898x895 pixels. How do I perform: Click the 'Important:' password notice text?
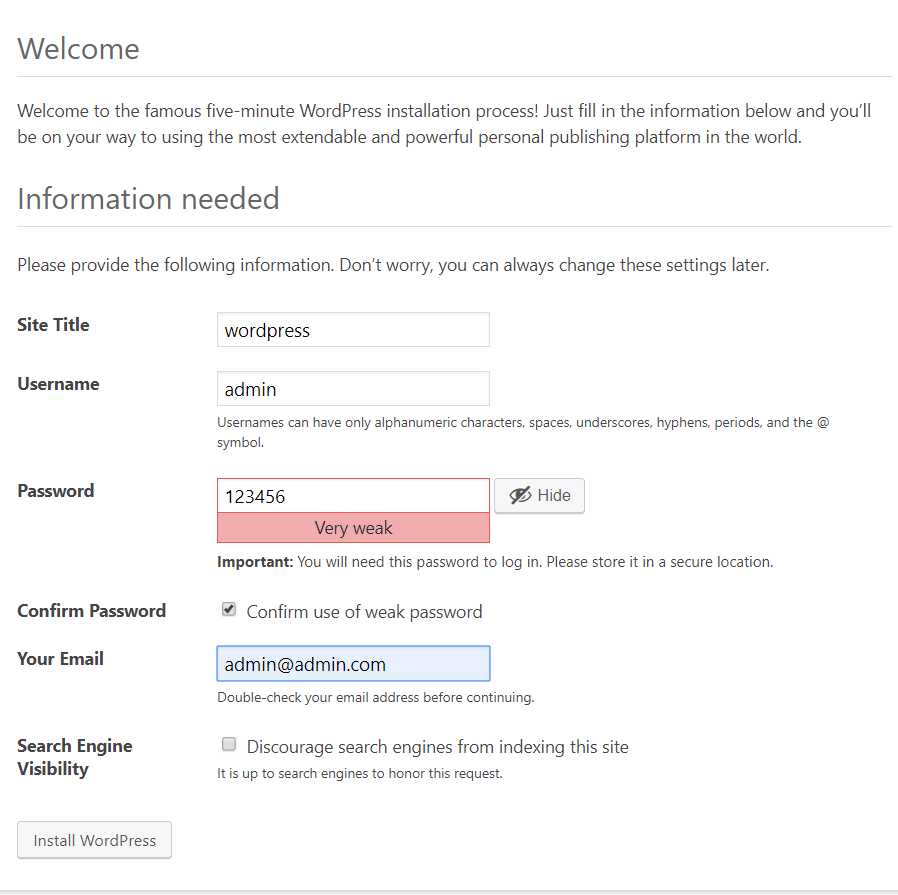tap(495, 562)
